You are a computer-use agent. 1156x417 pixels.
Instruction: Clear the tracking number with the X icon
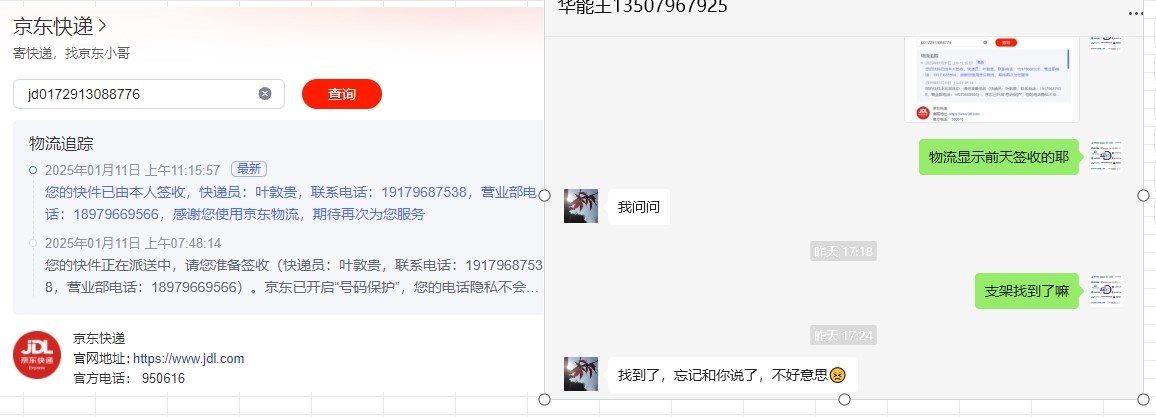tap(265, 94)
